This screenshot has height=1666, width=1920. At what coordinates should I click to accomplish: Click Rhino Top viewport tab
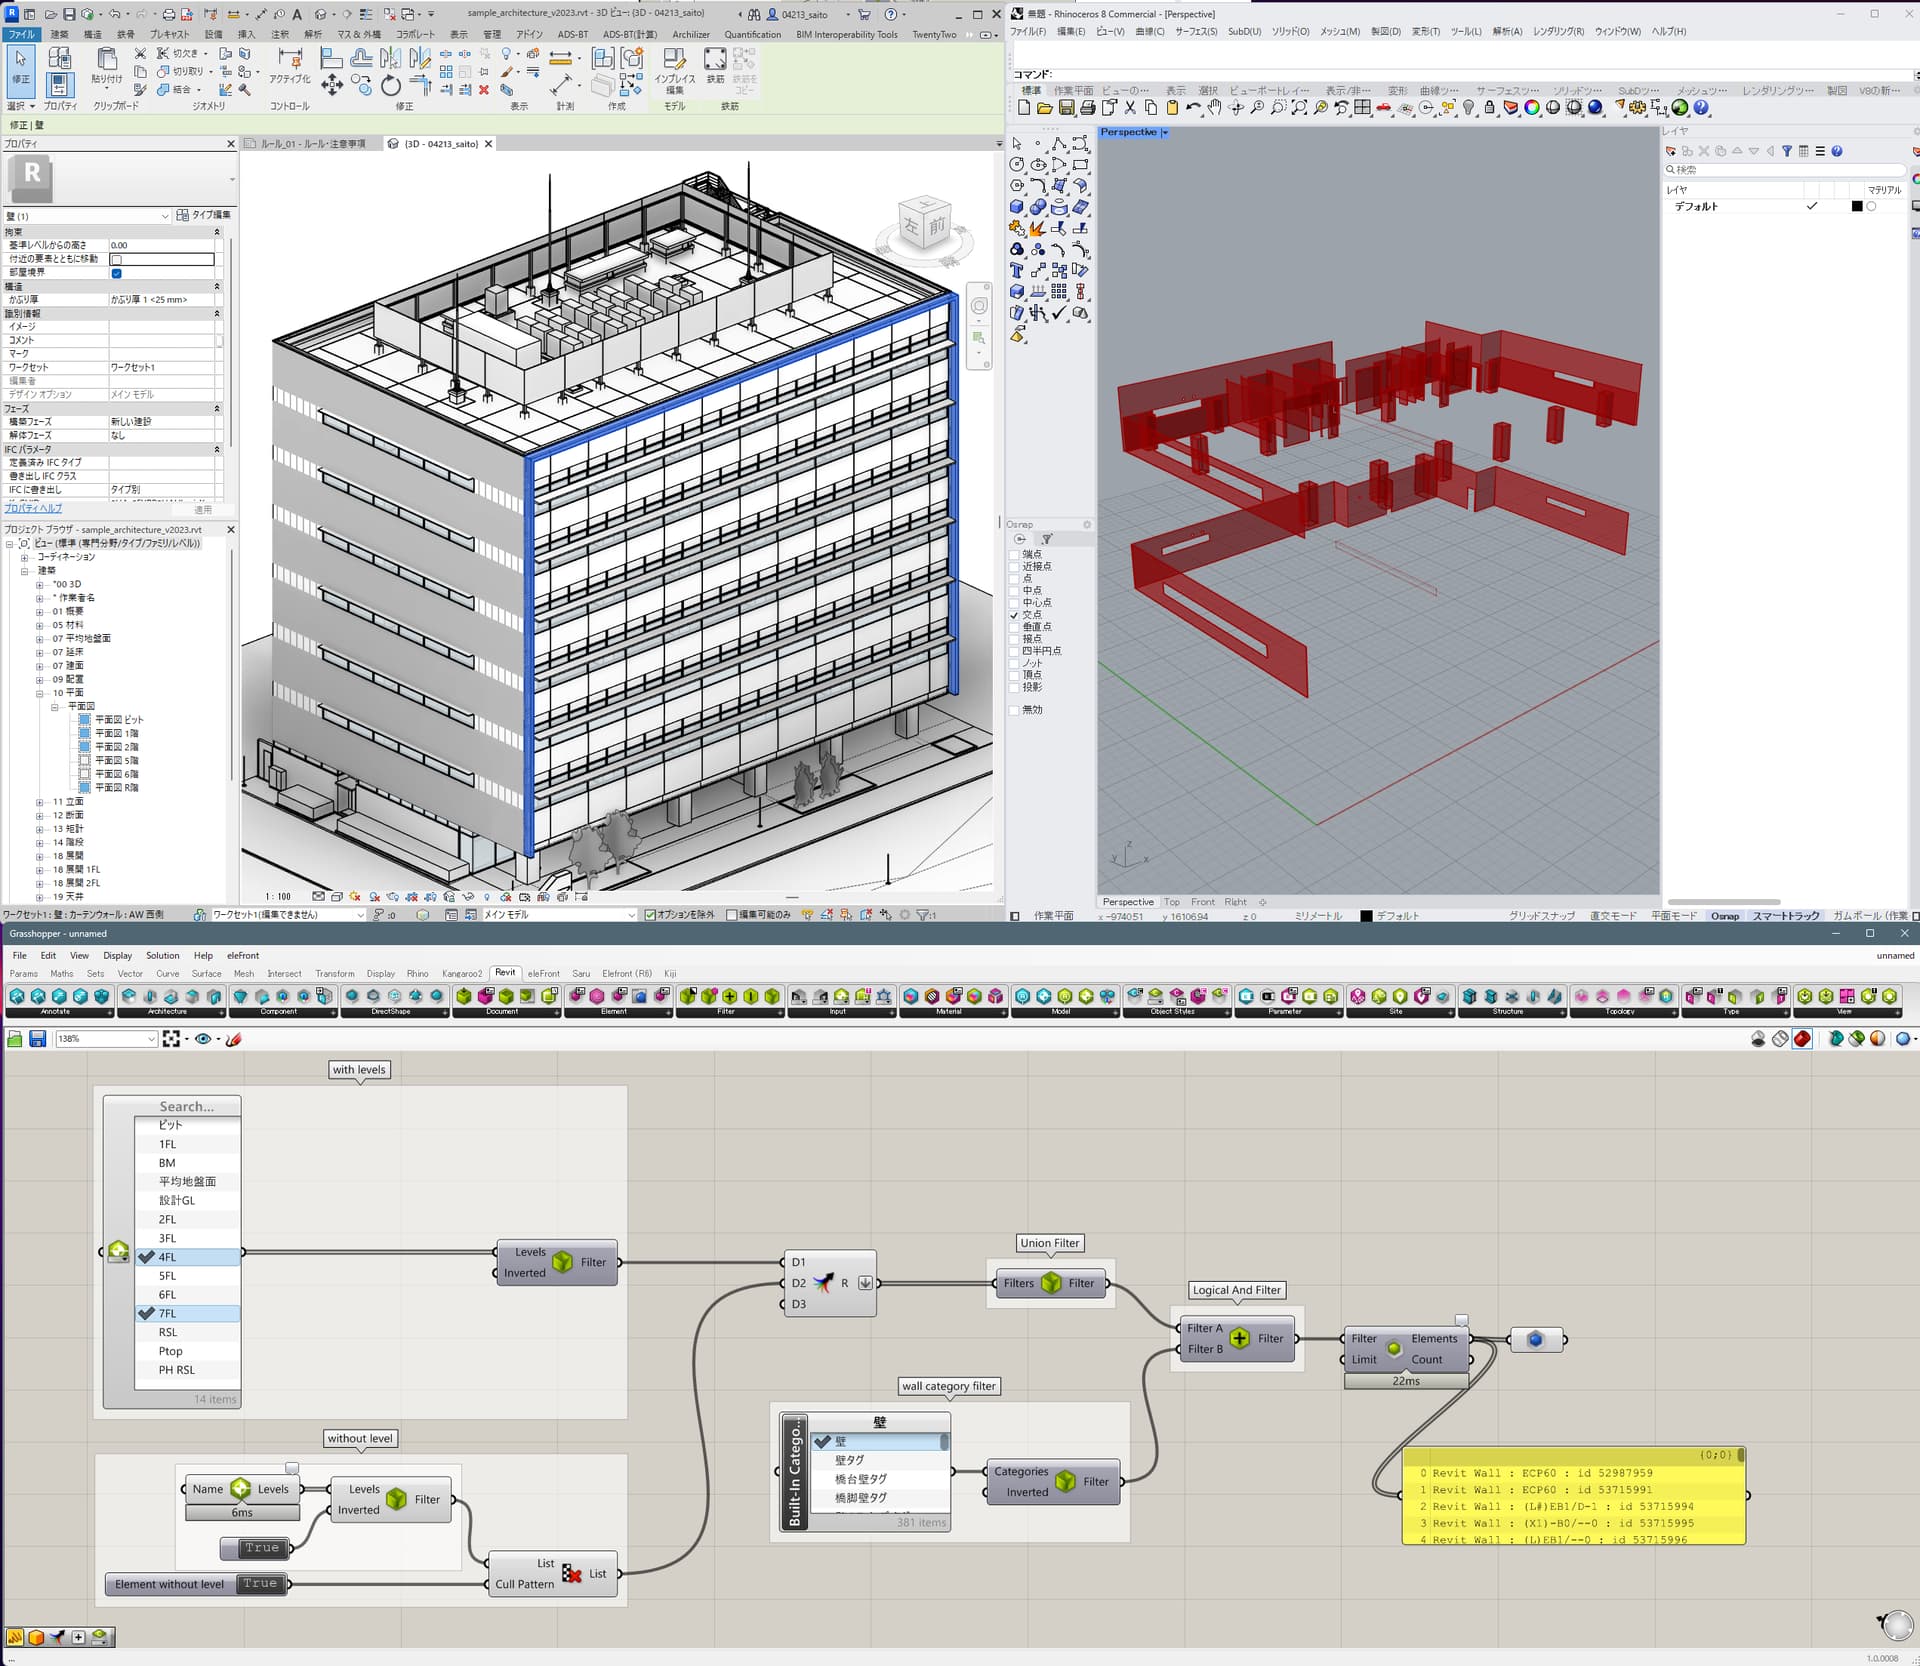point(1171,902)
